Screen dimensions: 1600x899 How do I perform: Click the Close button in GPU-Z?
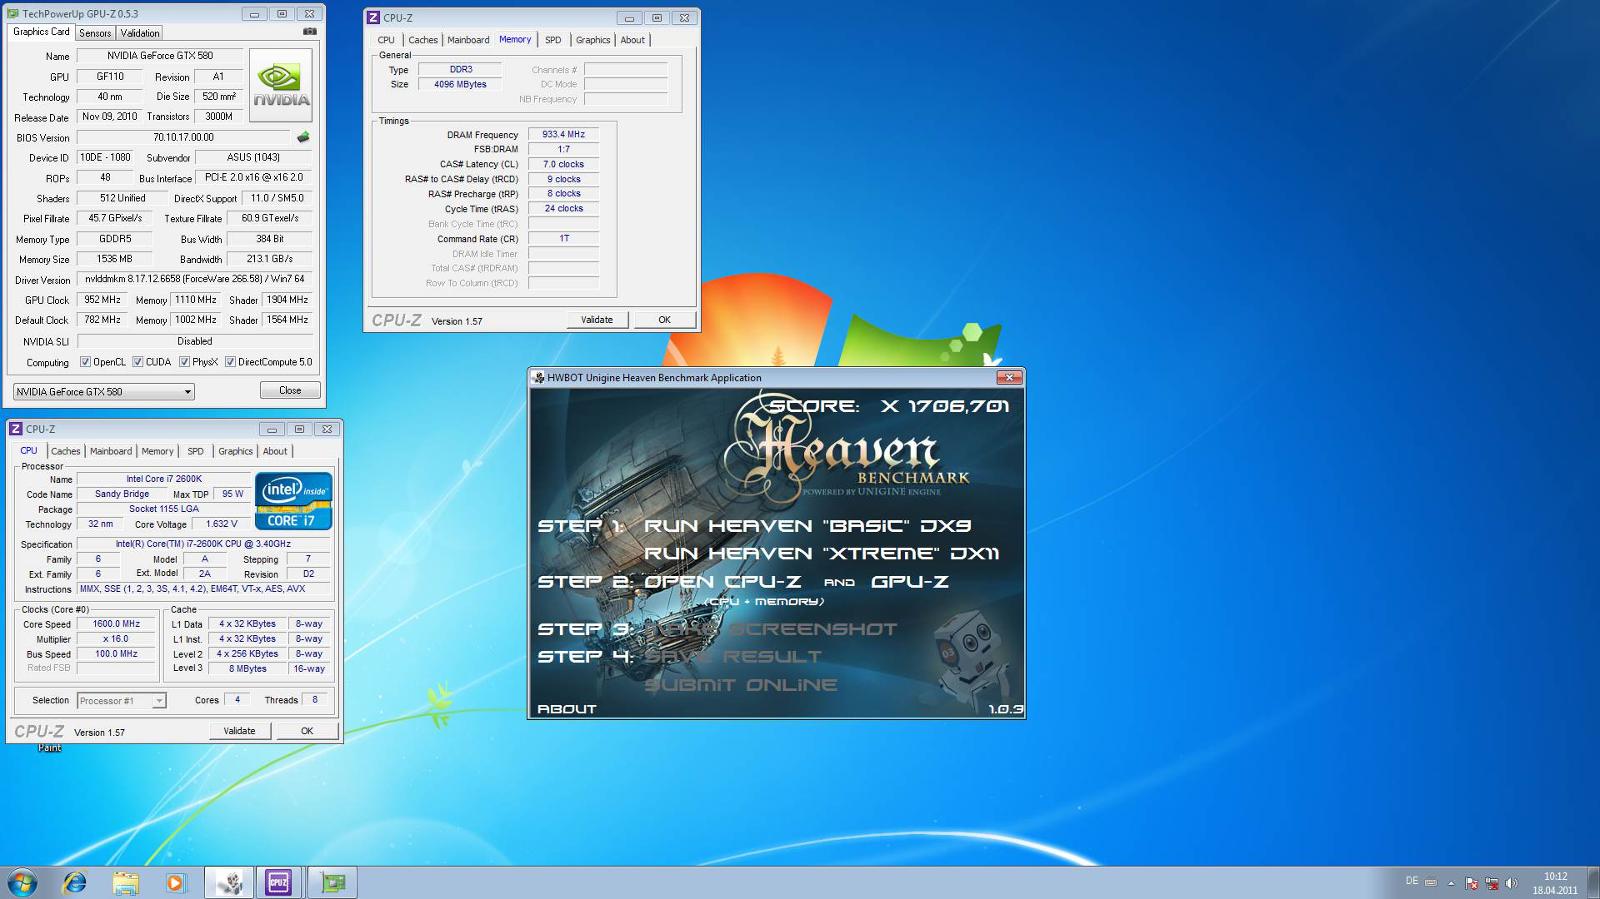coord(290,390)
